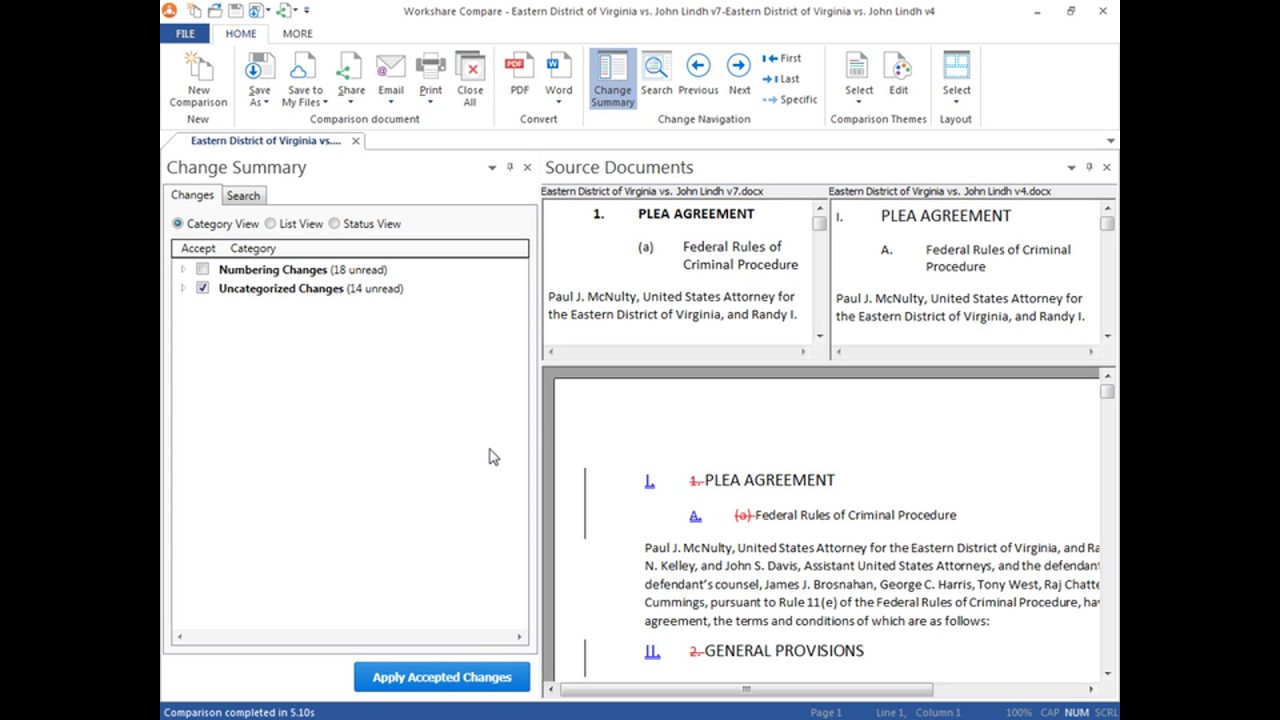This screenshot has width=1280, height=720.
Task: Click Close All in ribbon
Action: [470, 80]
